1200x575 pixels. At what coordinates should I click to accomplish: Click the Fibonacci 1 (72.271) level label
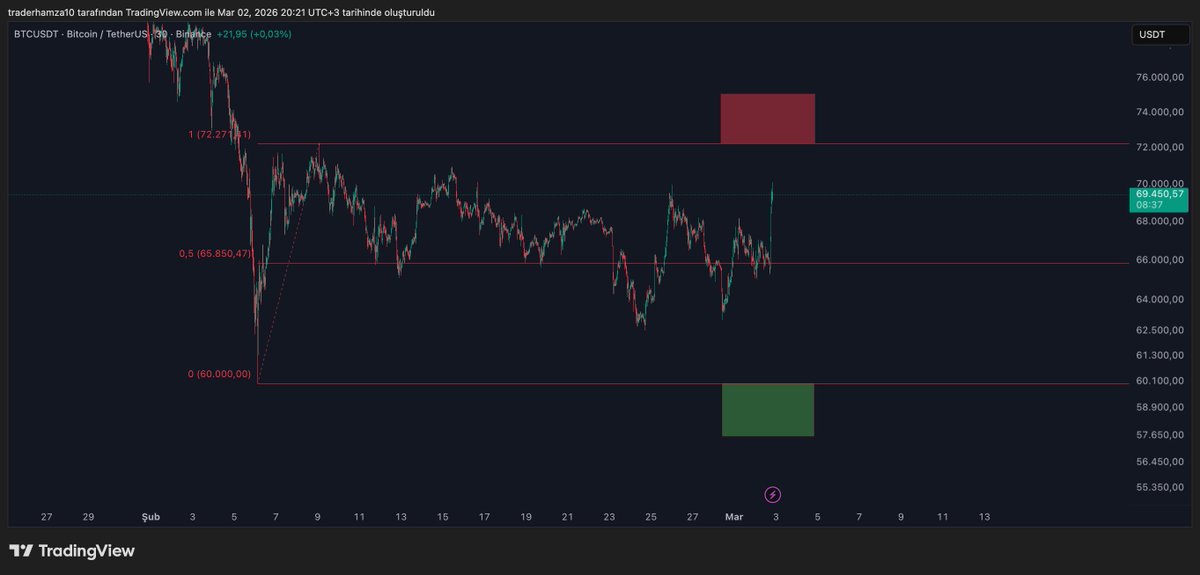pyautogui.click(x=219, y=134)
